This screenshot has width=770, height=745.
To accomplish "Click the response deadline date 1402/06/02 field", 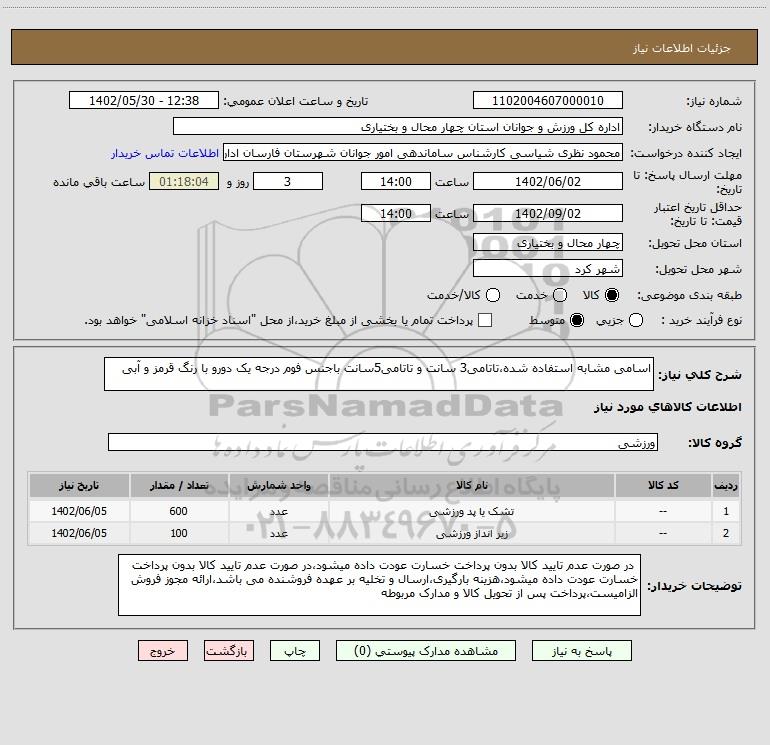I will 548,181.
